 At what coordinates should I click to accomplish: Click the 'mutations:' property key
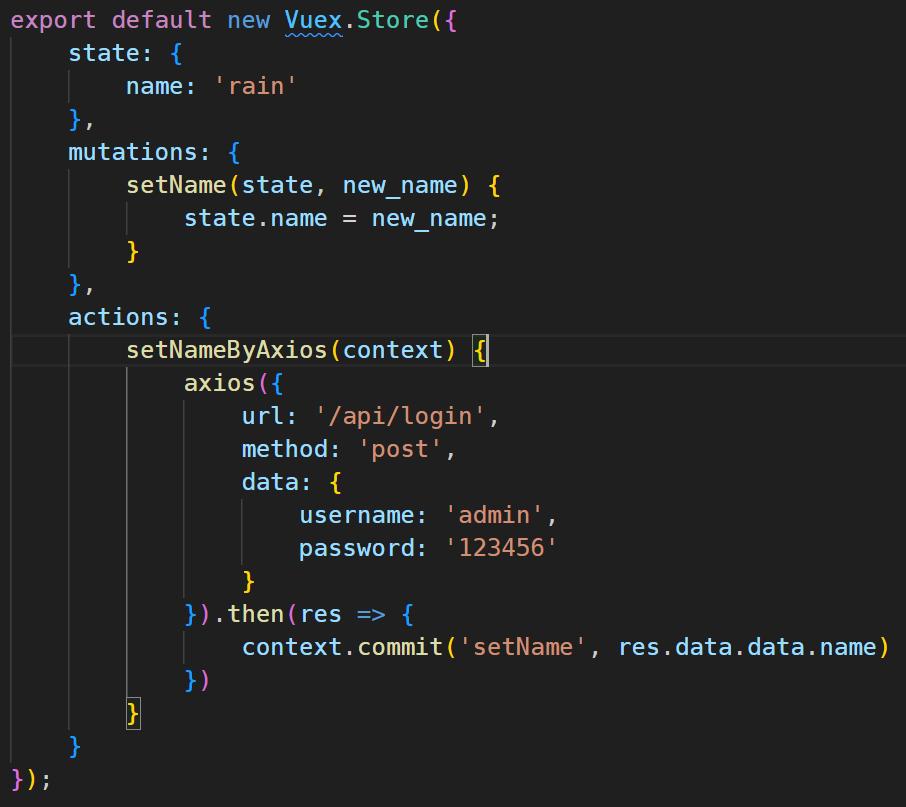[139, 152]
